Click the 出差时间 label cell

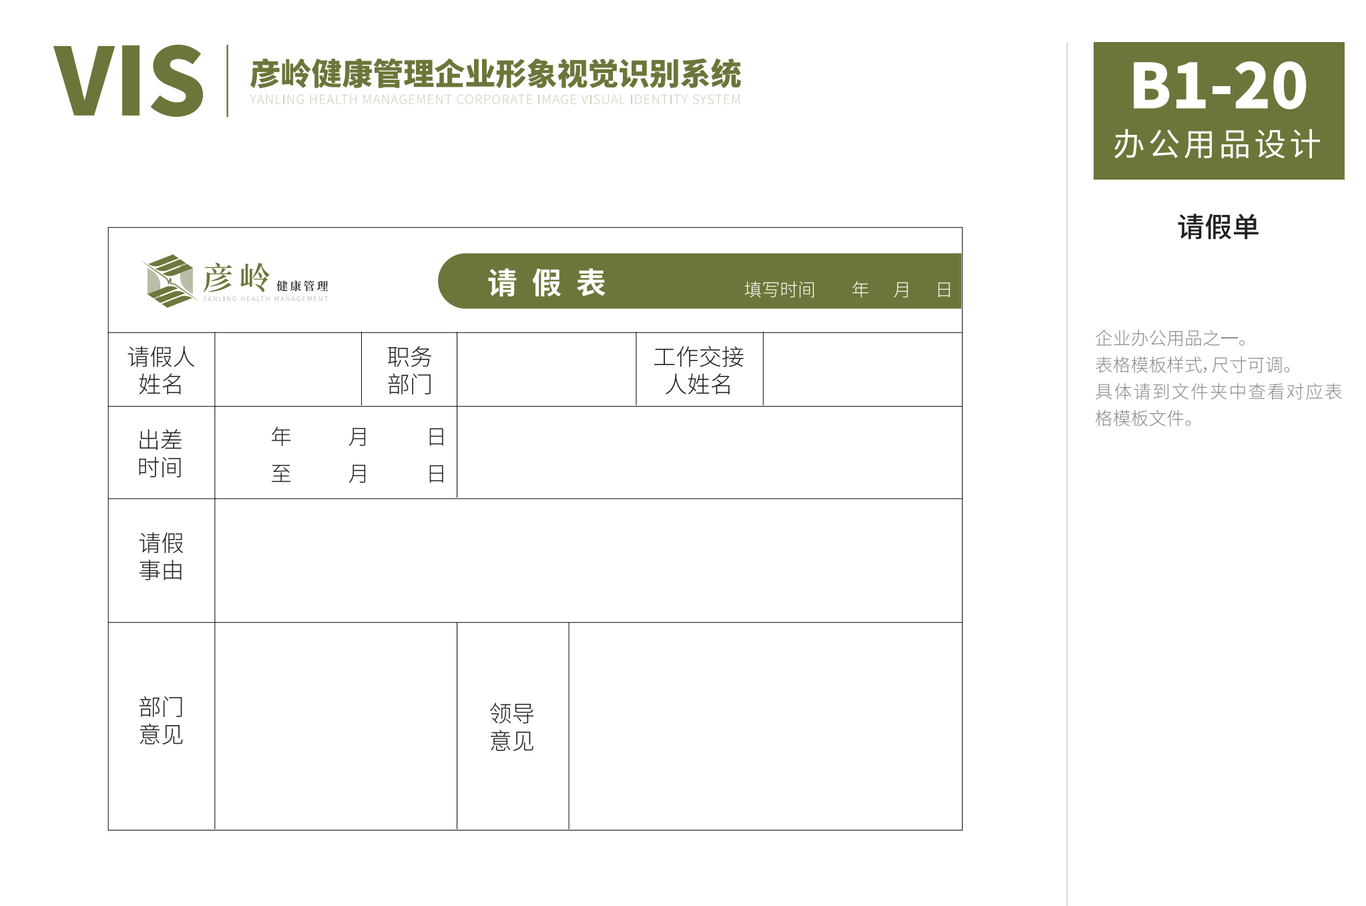(x=161, y=453)
